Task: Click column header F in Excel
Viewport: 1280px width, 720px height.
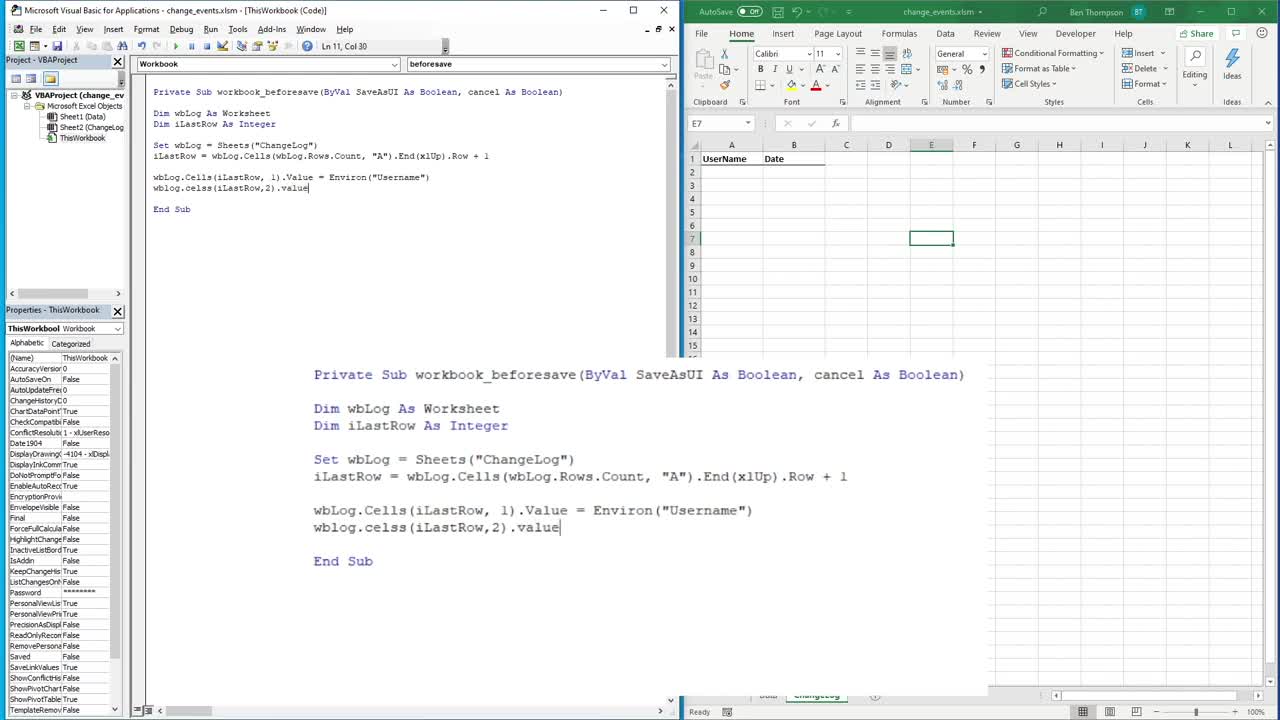Action: (974, 145)
